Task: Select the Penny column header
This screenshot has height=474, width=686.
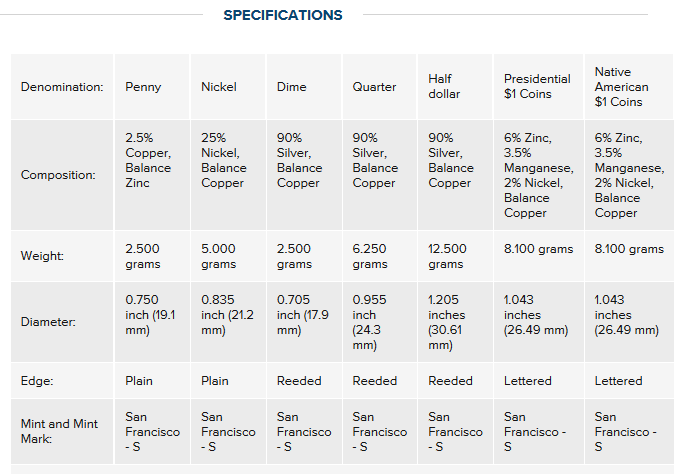Action: 143,87
